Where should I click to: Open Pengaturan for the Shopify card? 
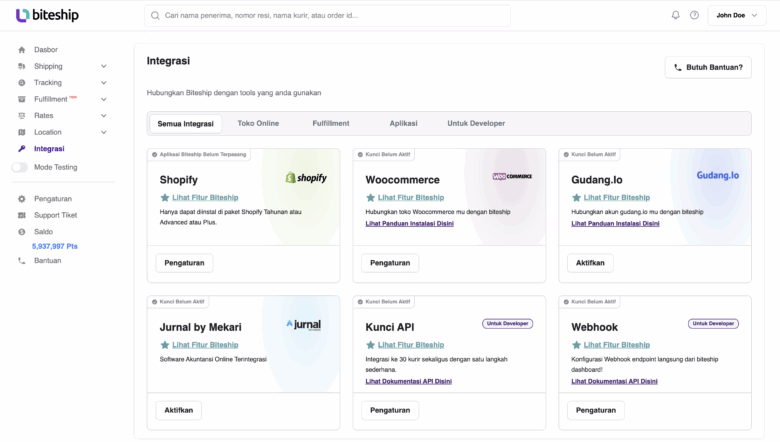(184, 263)
